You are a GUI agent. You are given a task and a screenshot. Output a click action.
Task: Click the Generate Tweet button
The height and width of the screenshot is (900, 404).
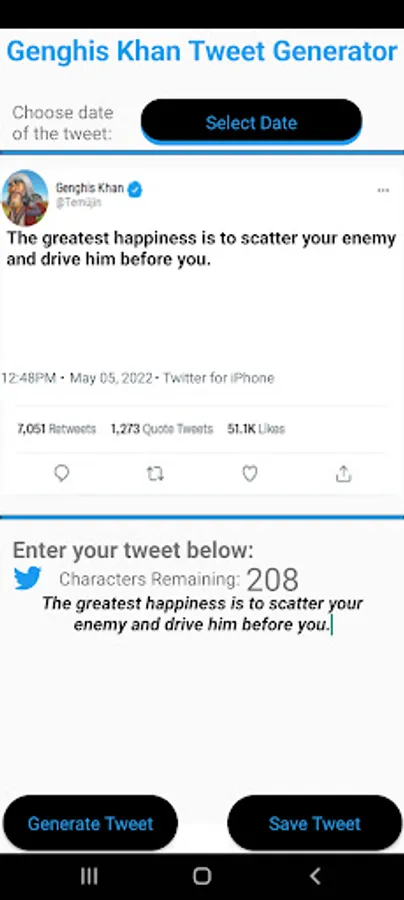90,824
